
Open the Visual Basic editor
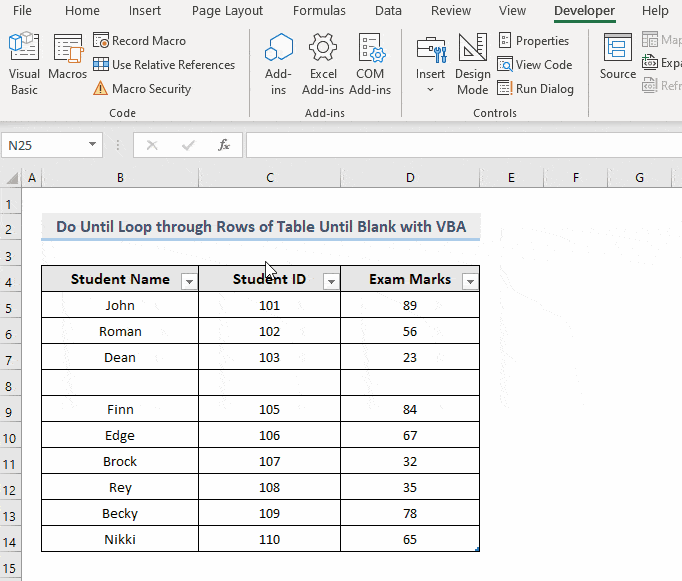coord(24,63)
